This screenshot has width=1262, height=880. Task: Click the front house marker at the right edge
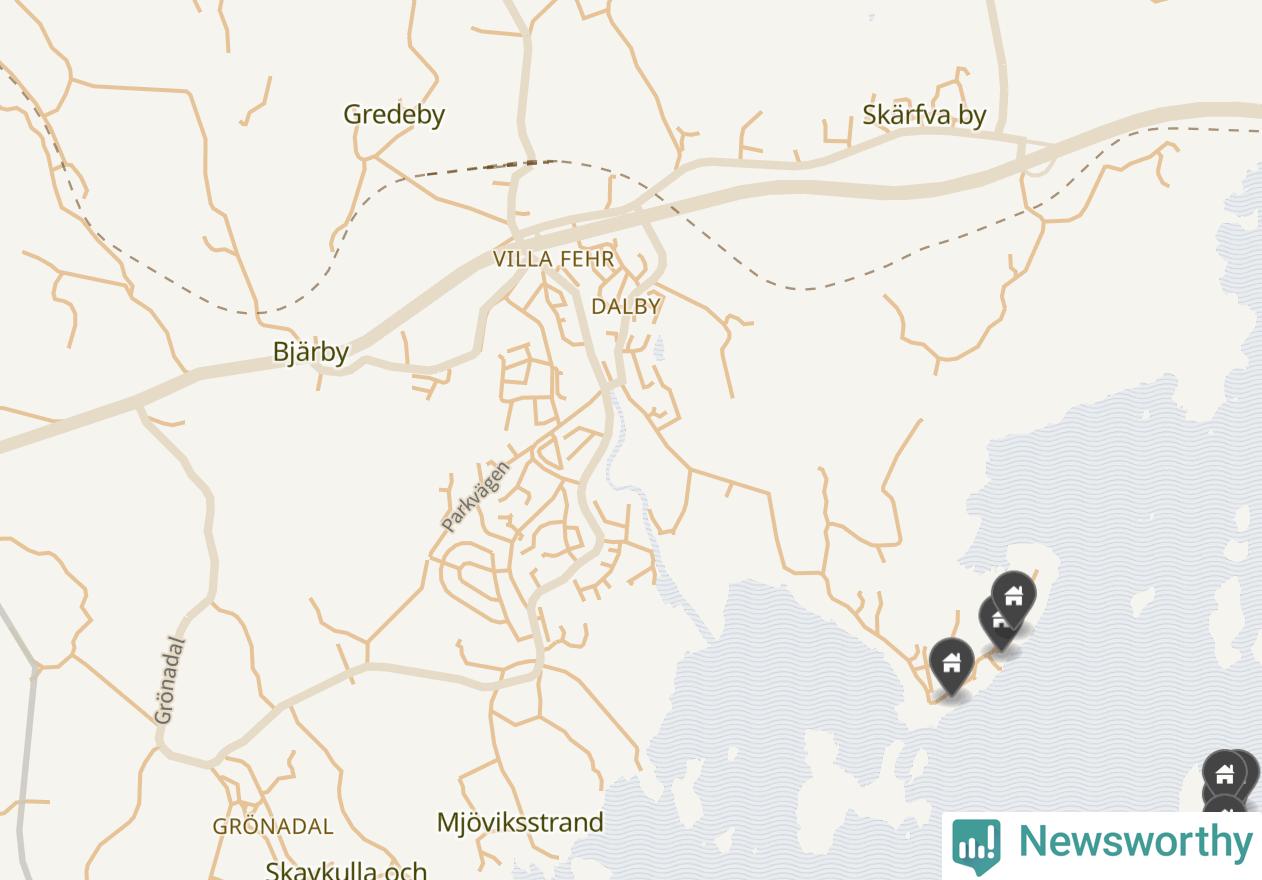1224,776
